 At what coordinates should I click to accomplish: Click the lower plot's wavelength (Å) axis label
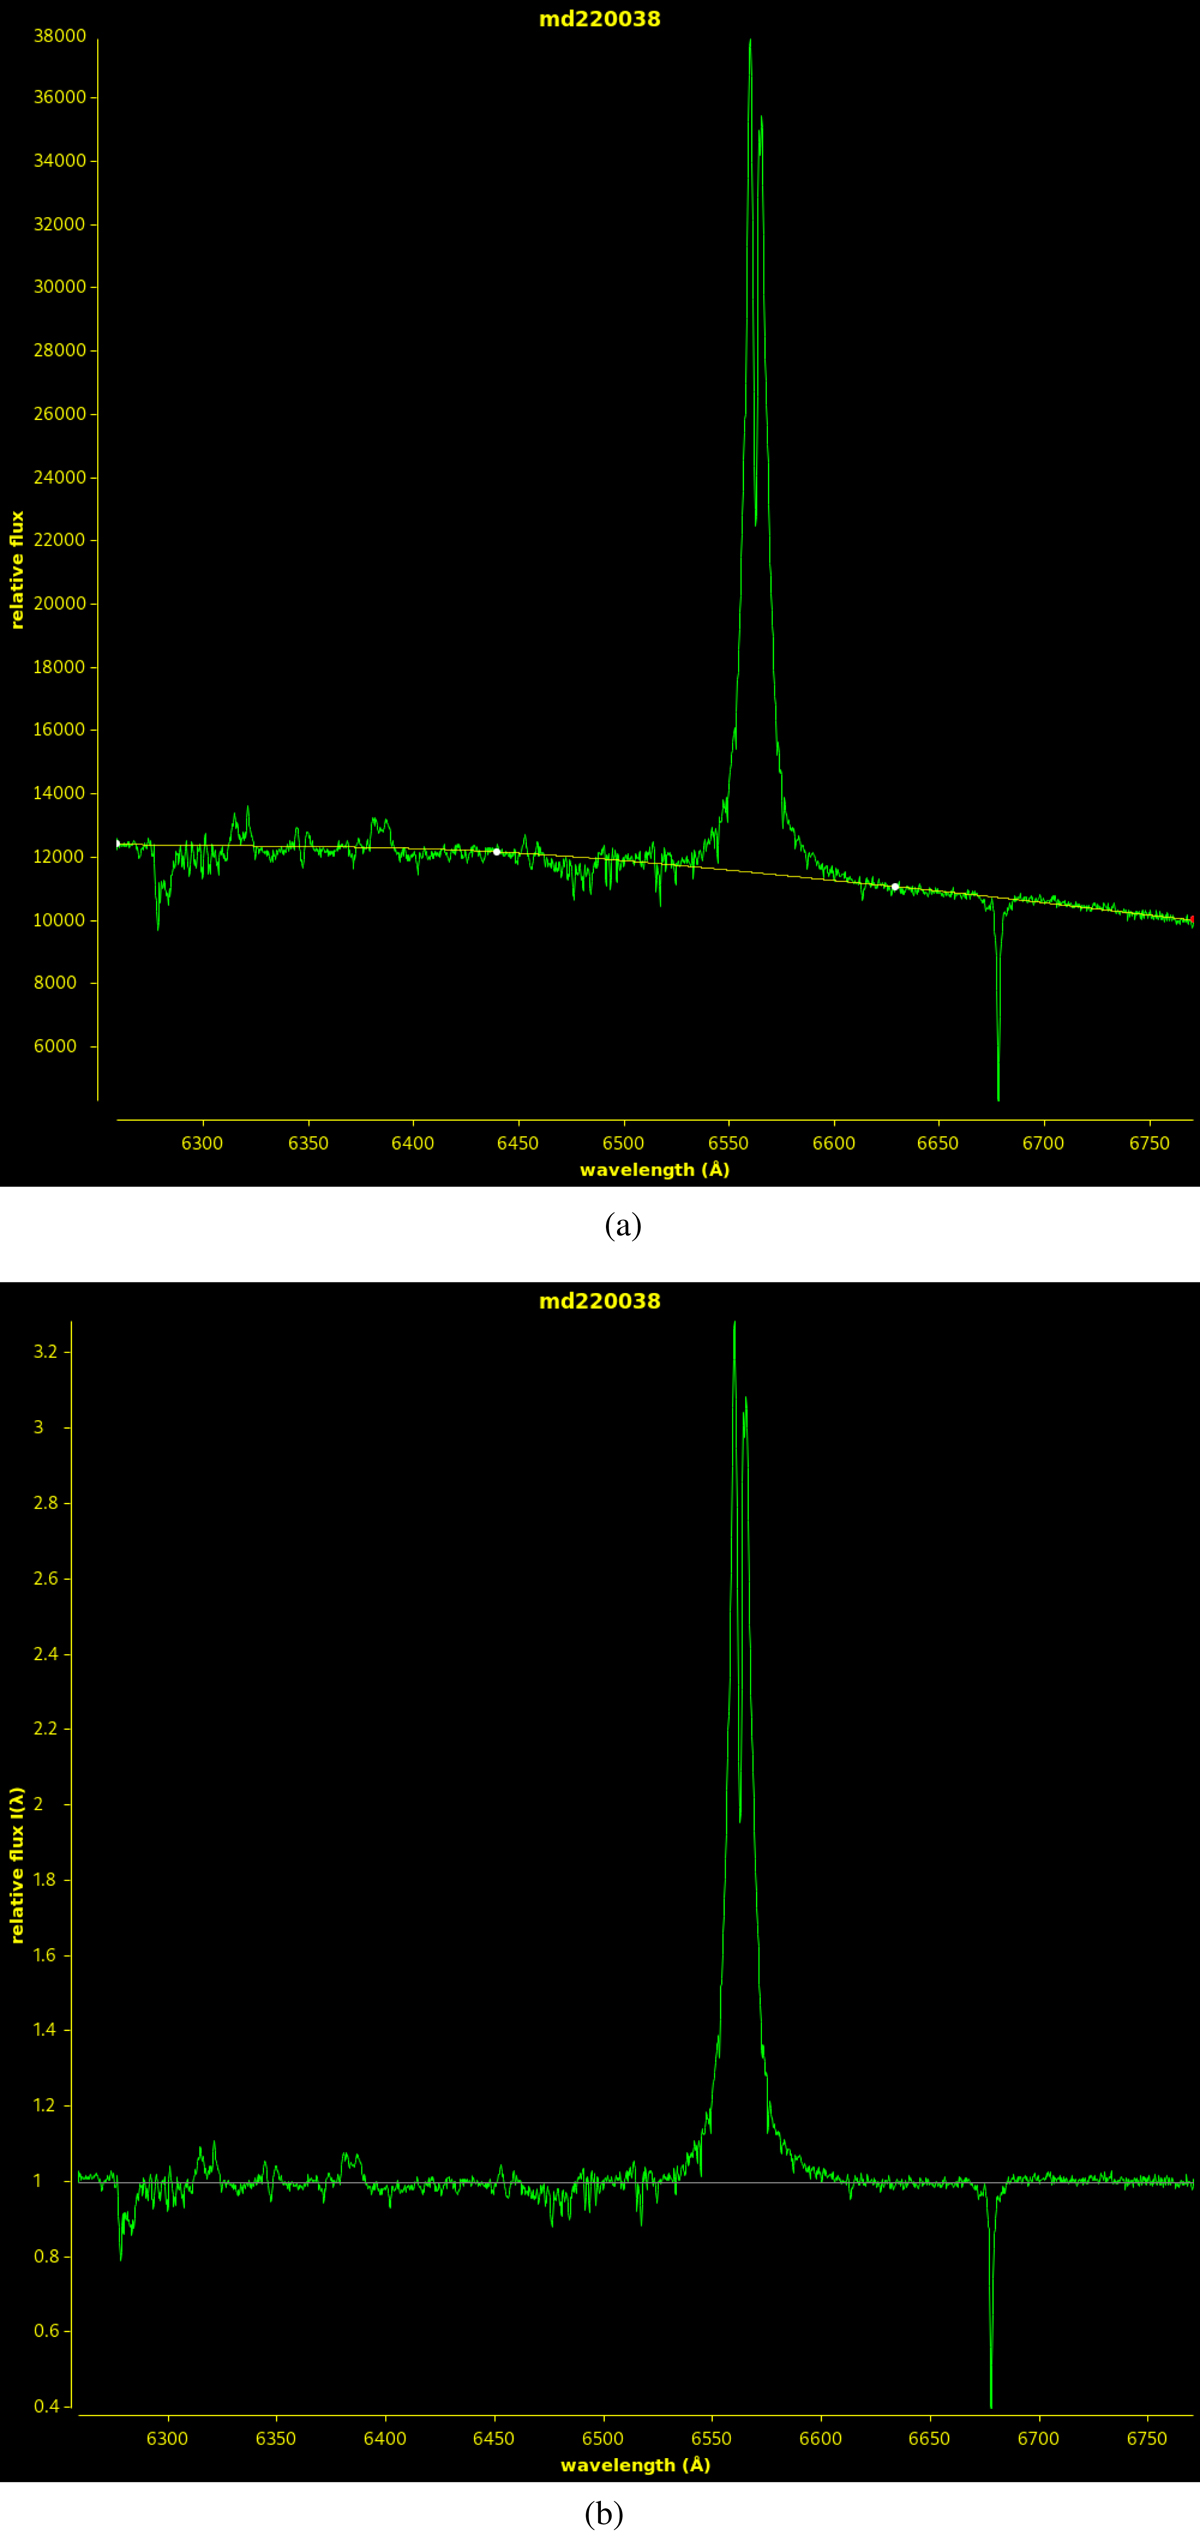(x=635, y=2465)
